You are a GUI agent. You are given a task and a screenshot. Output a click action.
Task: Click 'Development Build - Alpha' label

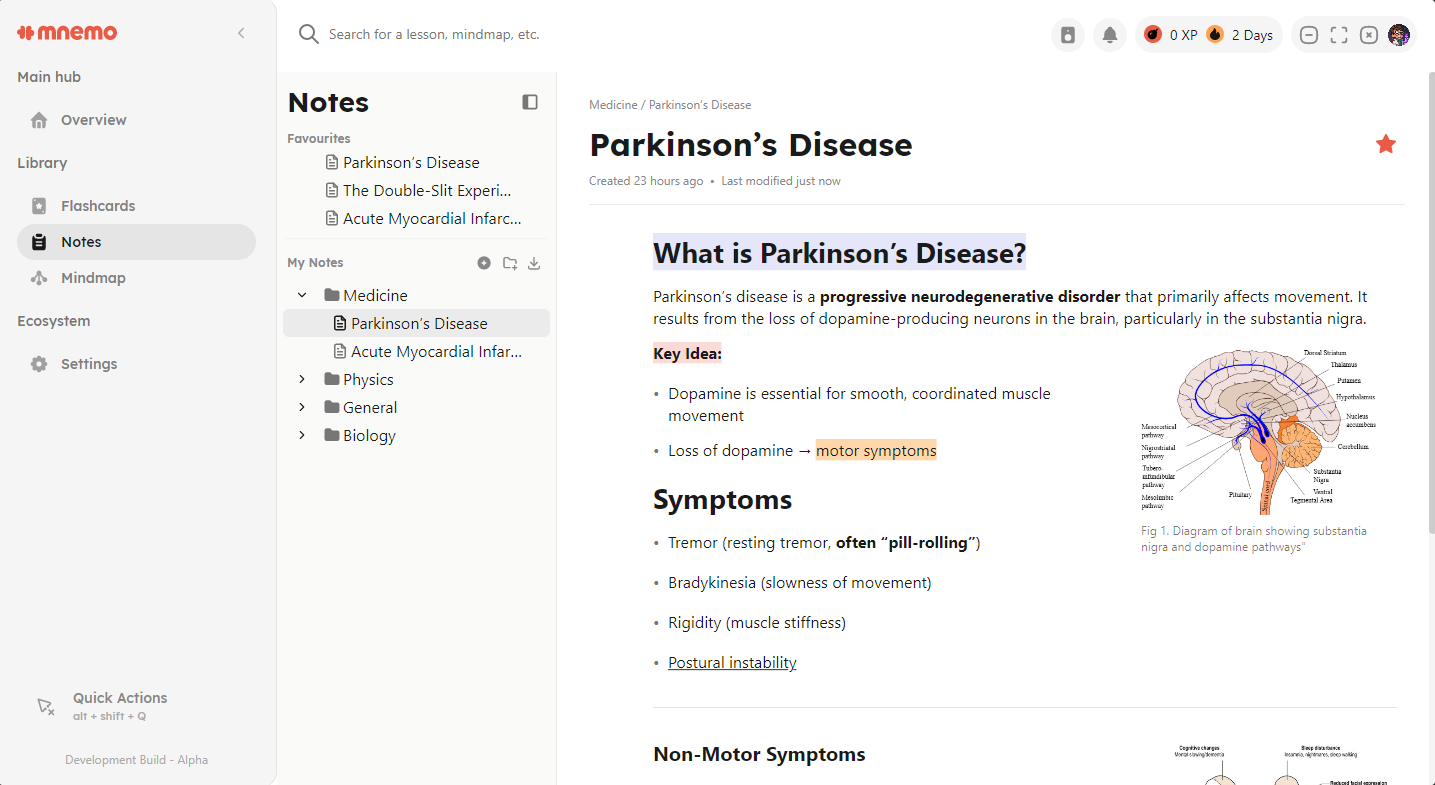coord(136,760)
